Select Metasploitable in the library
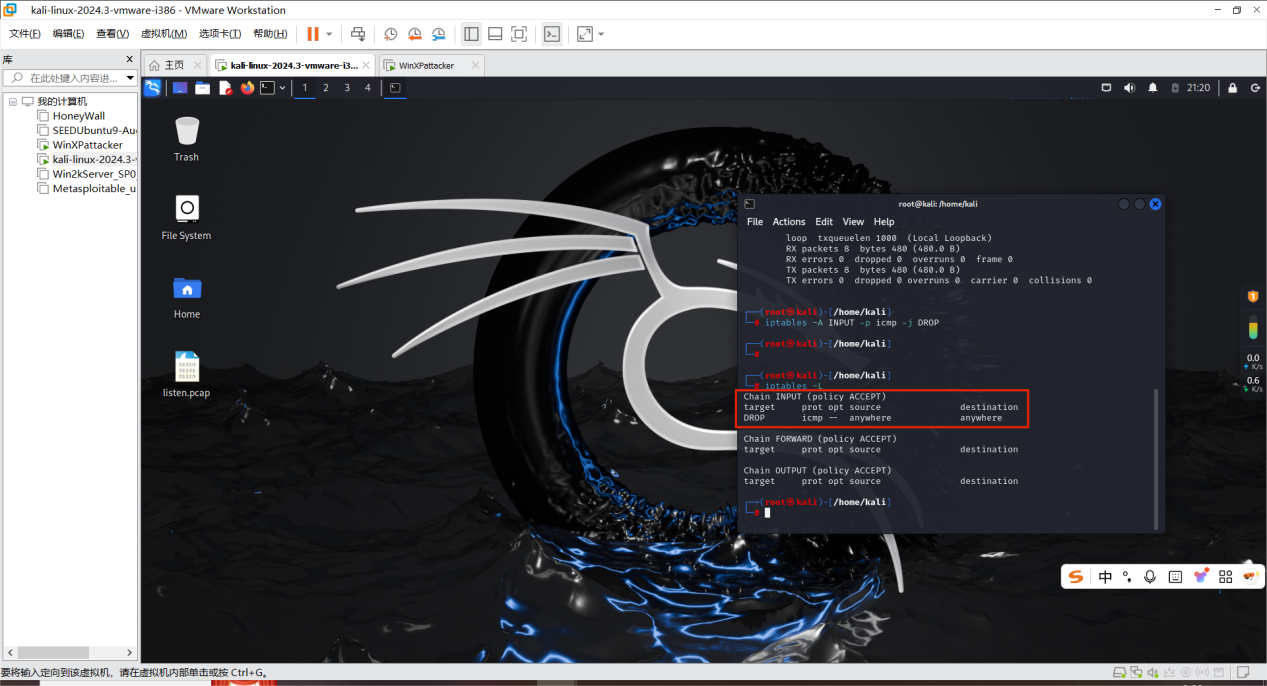Viewport: 1267px width, 686px height. 87,188
